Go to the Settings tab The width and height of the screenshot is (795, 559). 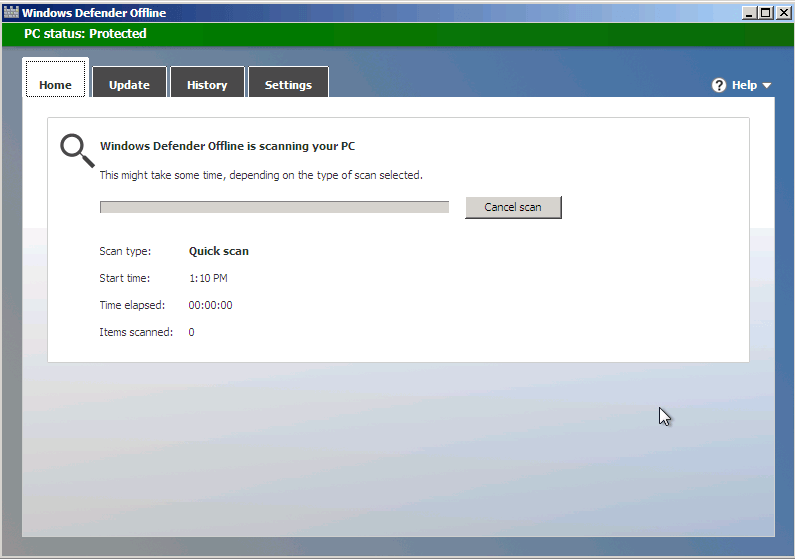(x=288, y=82)
